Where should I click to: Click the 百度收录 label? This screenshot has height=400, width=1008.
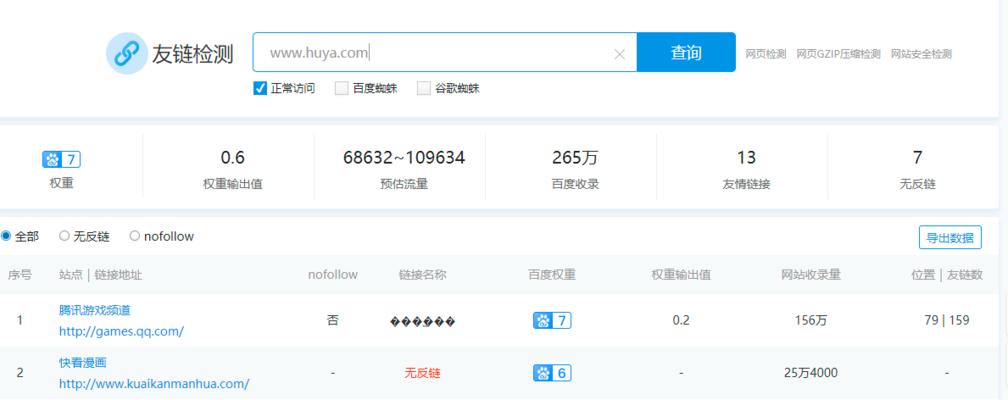pos(575,185)
